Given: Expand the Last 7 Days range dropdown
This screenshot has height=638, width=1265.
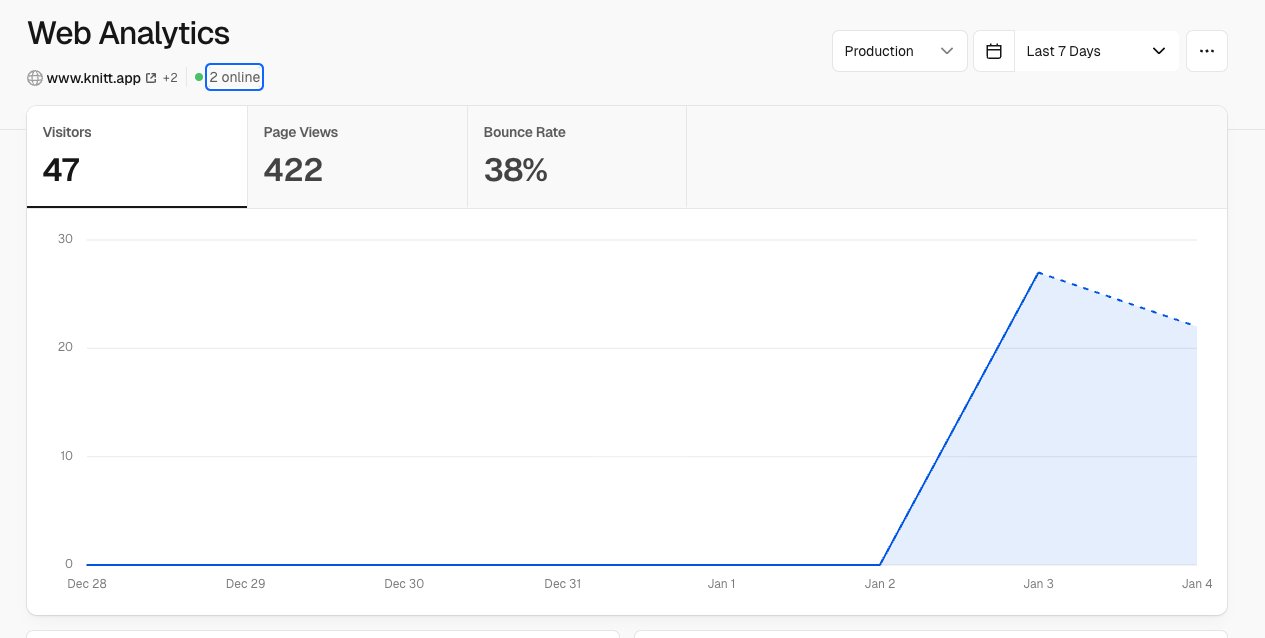Looking at the screenshot, I should (1096, 51).
